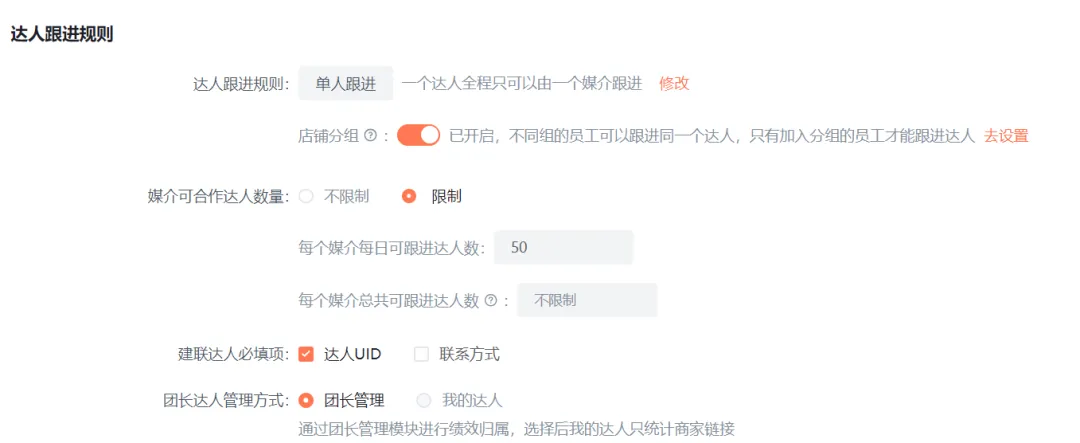Enable the 联系方式 checkbox

coord(421,354)
